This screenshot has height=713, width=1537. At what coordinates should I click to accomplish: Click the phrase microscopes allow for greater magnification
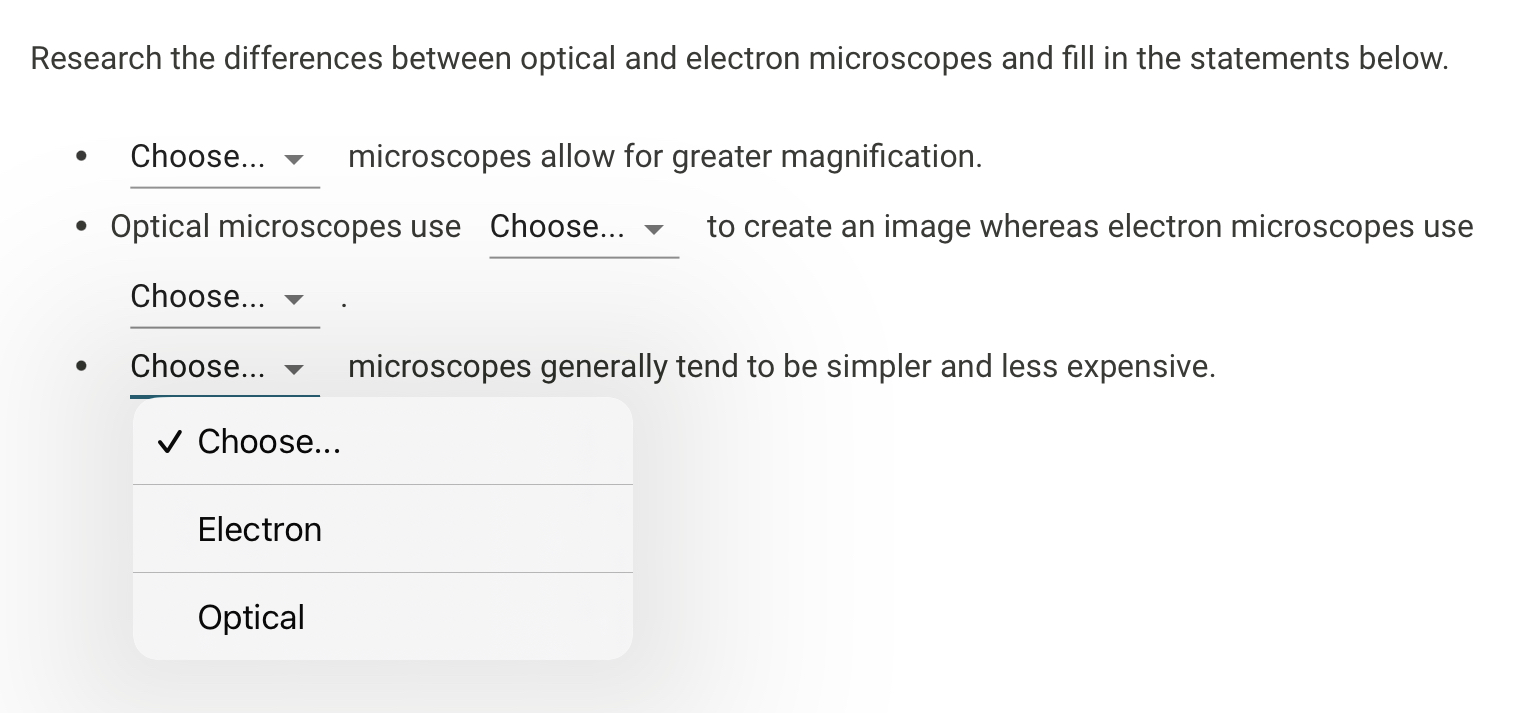coord(664,156)
